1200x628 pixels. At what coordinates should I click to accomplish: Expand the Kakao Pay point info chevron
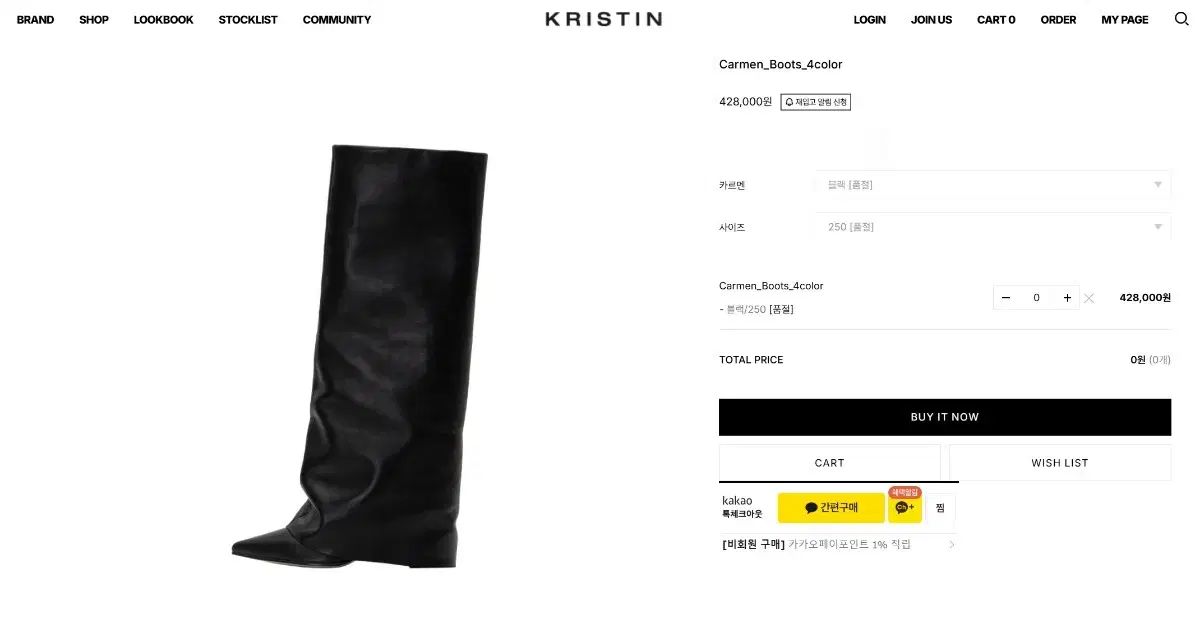coord(951,545)
